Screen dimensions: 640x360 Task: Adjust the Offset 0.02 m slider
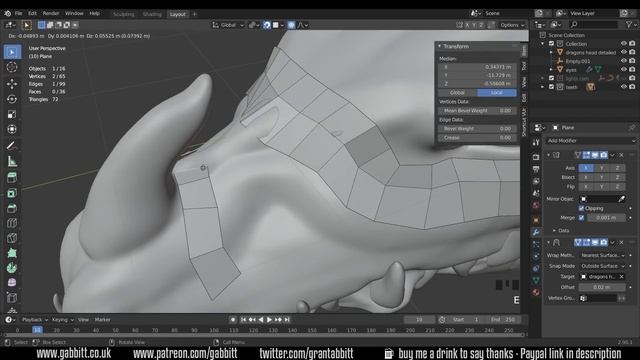pos(602,287)
